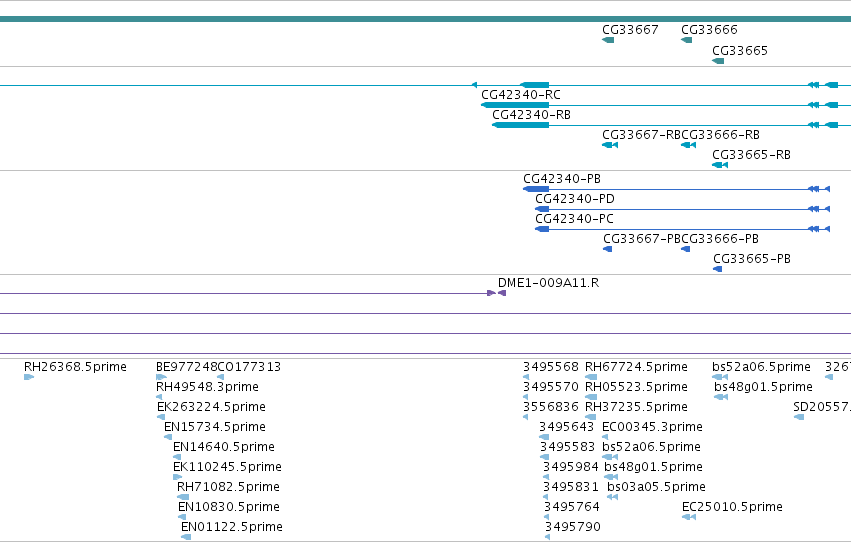
Task: Select EST label RH26368.5prime
Action: pos(75,367)
